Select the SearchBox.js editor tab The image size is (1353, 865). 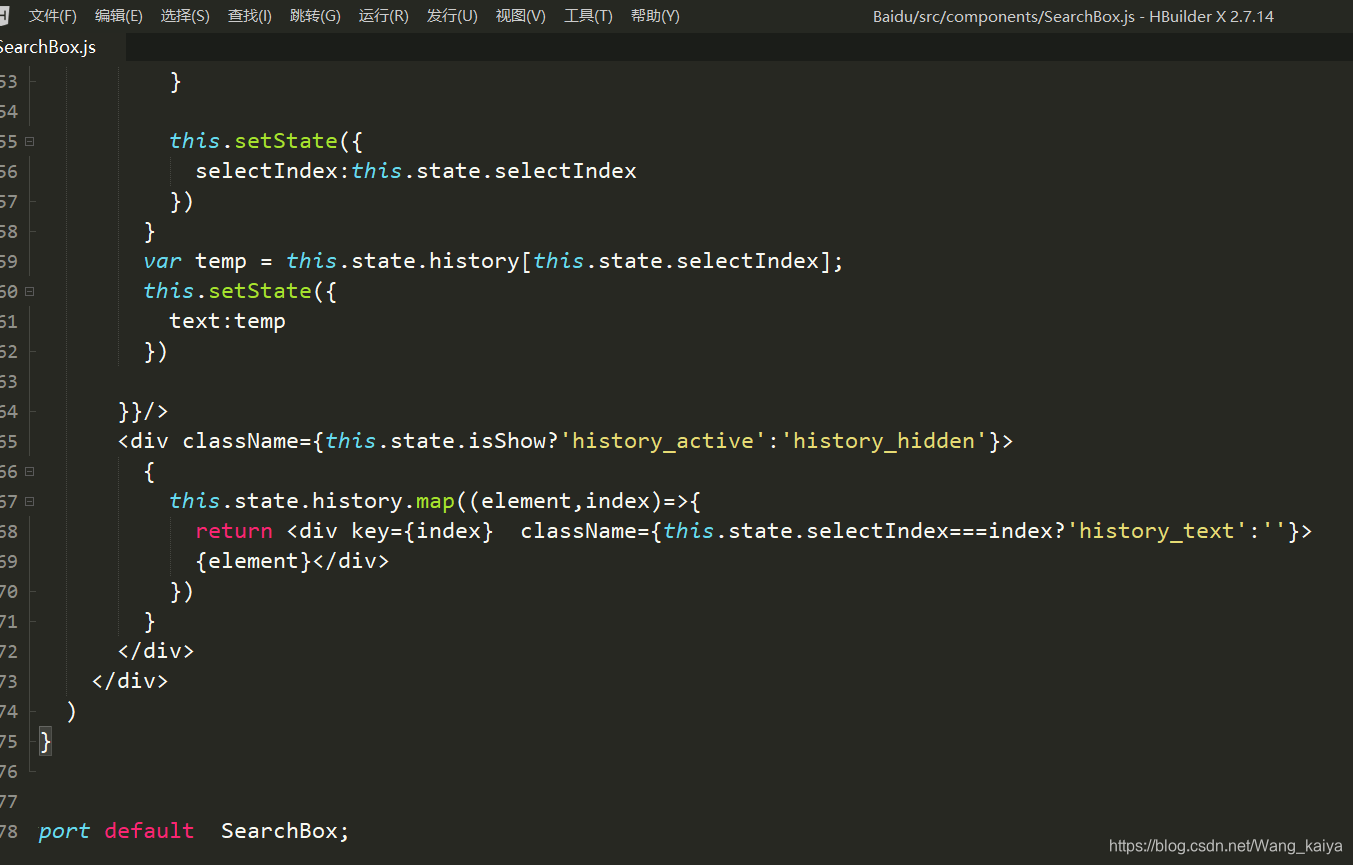pyautogui.click(x=48, y=47)
